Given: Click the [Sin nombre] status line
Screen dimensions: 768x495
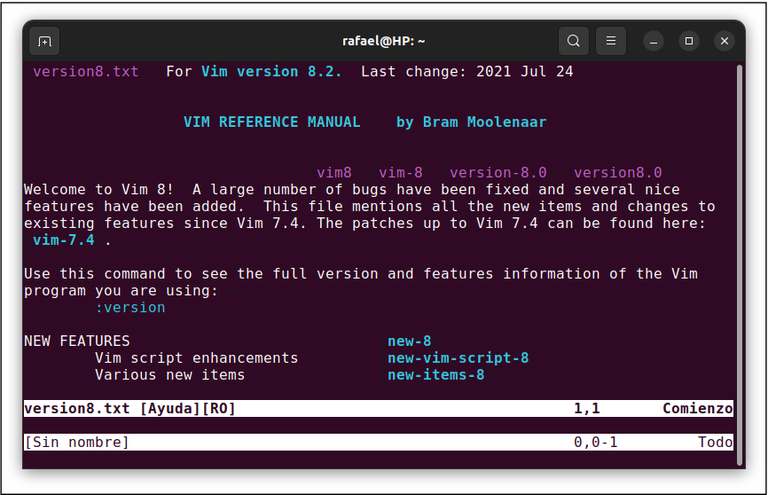Looking at the screenshot, I should tap(378, 442).
